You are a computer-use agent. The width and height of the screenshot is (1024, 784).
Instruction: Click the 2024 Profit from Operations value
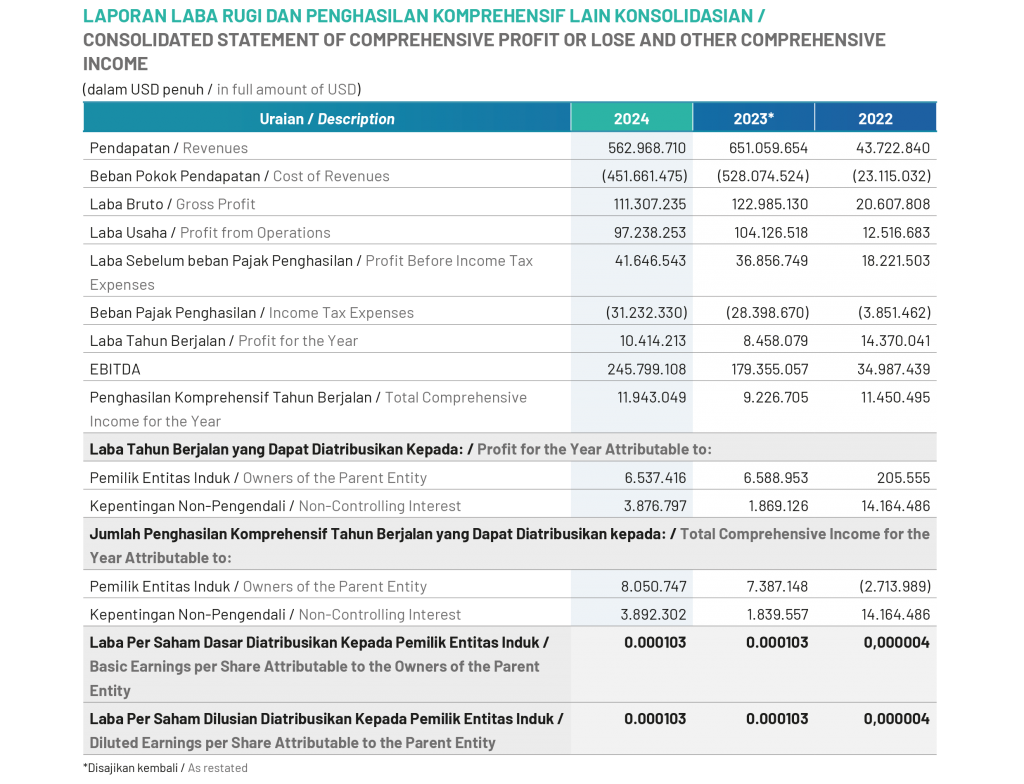[x=650, y=232]
